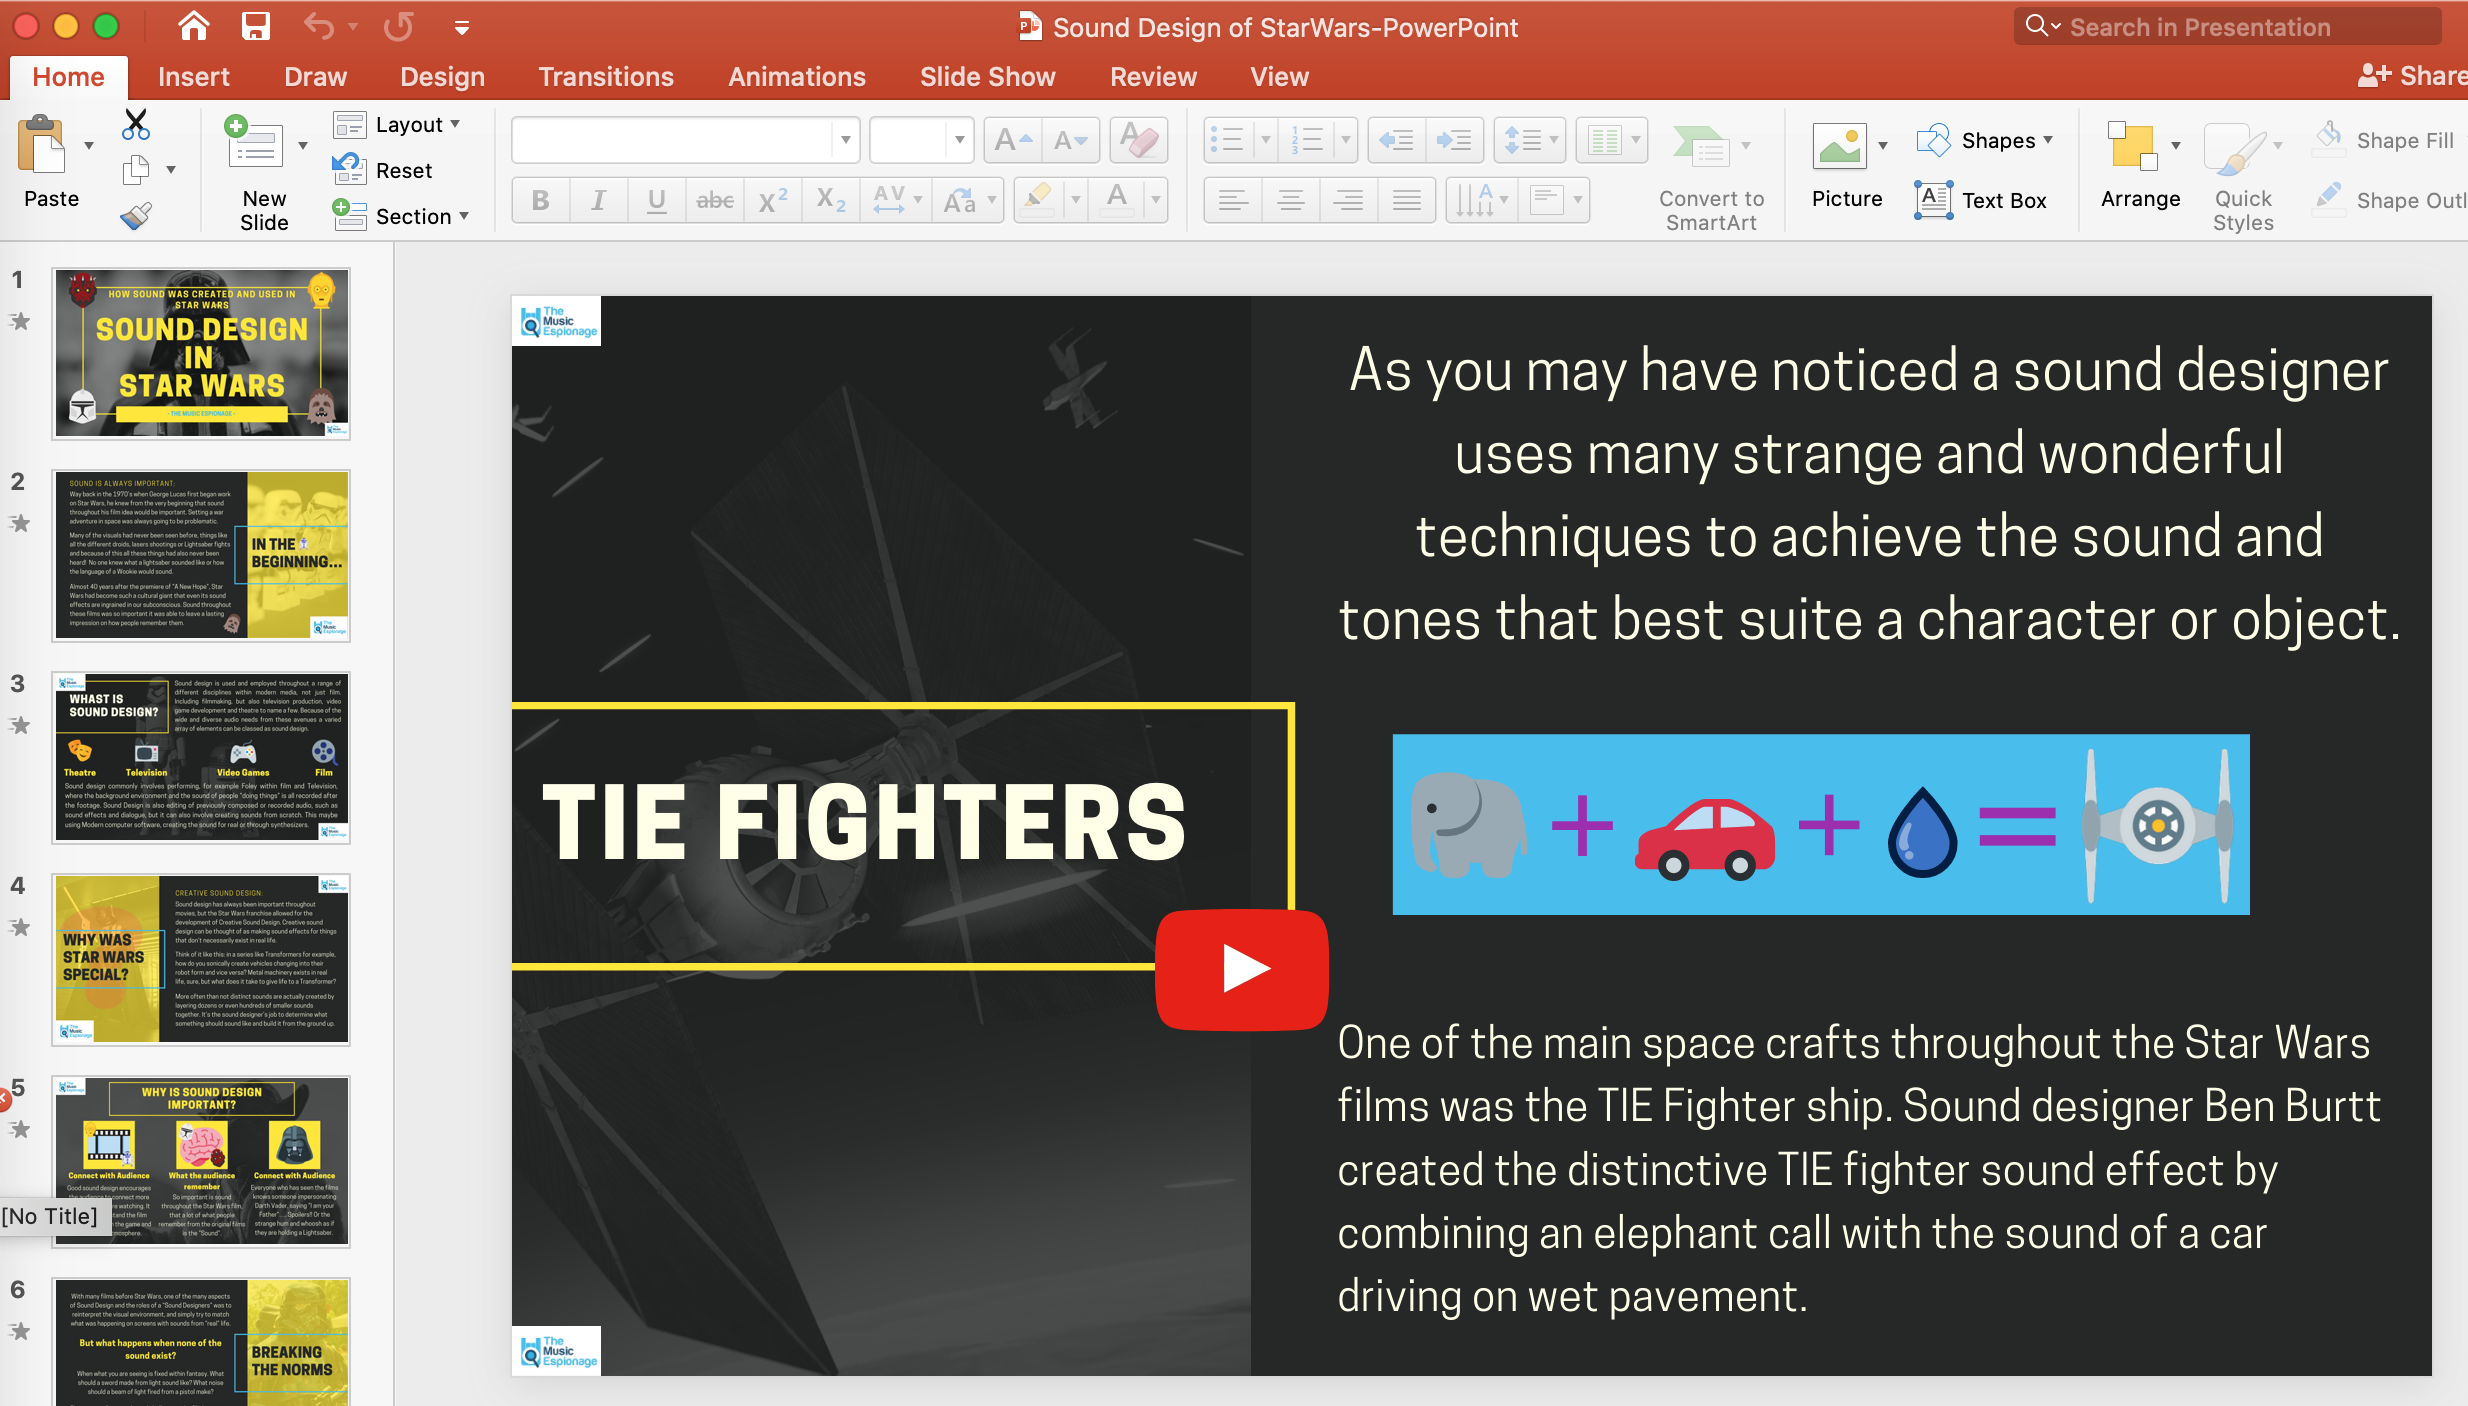The image size is (2468, 1406).
Task: Center the text
Action: 1290,200
